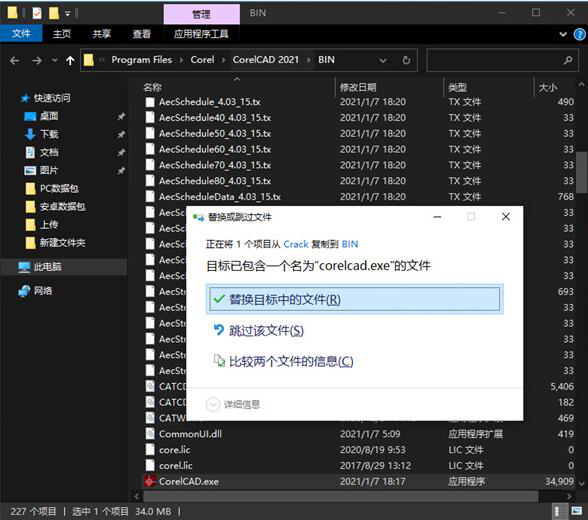Close the replace or skip dialog
Viewport: 588px width, 520px height.
click(506, 217)
